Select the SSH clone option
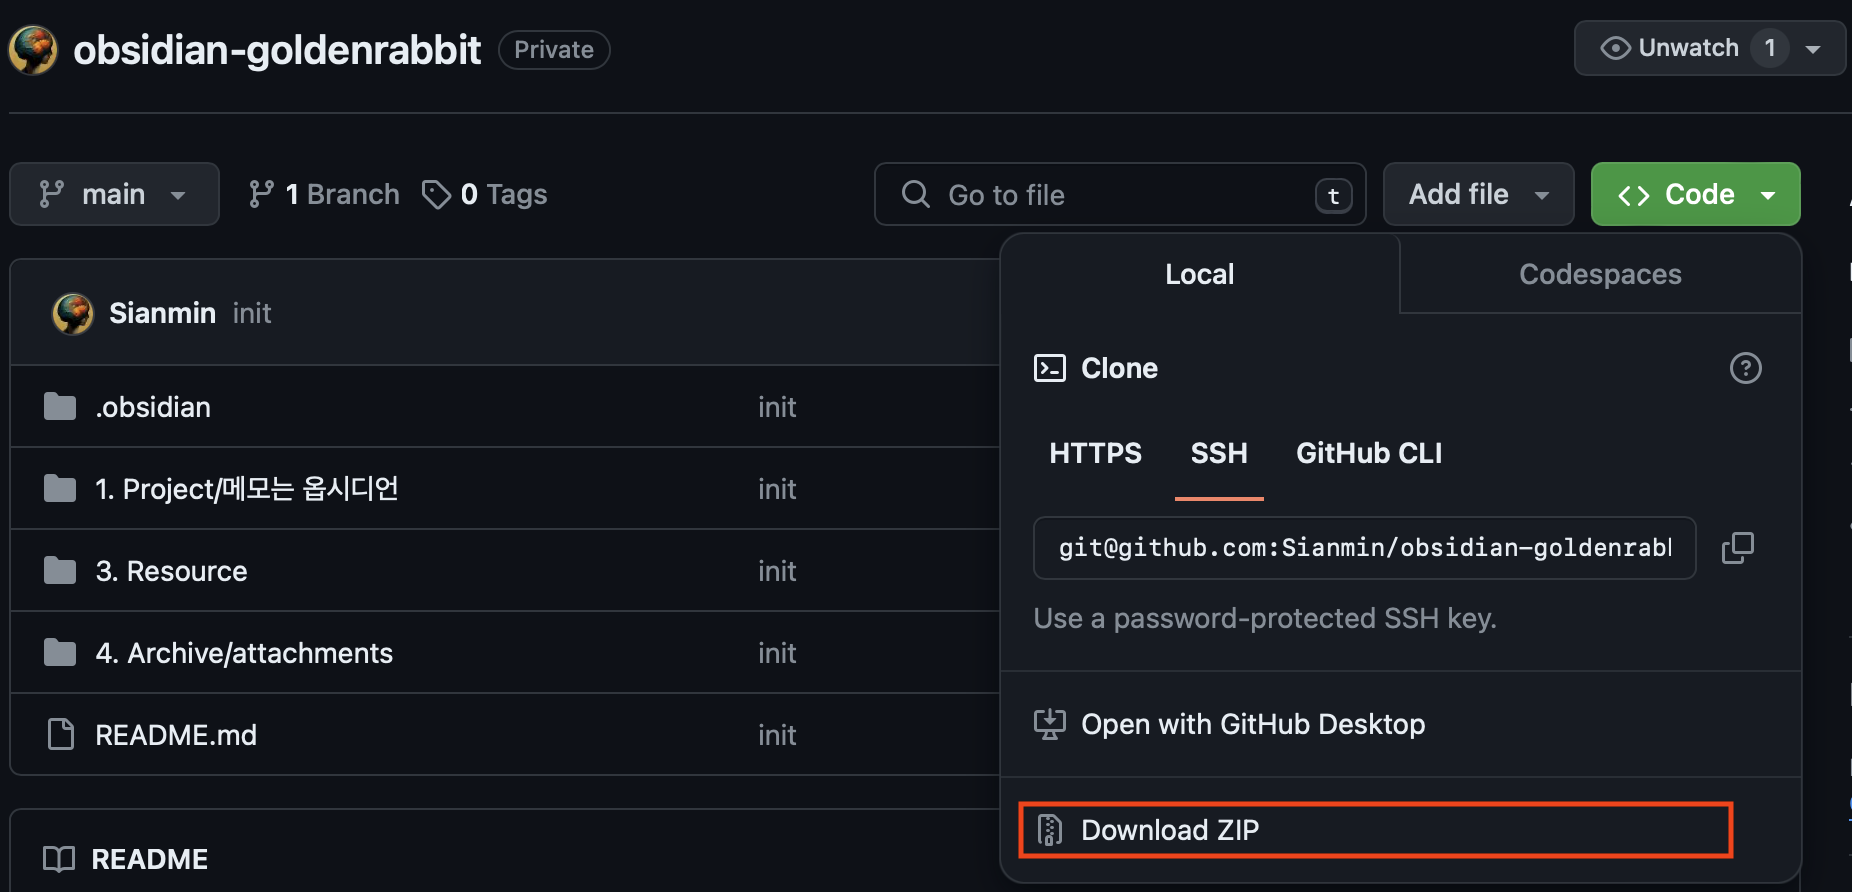This screenshot has height=892, width=1852. (1219, 453)
